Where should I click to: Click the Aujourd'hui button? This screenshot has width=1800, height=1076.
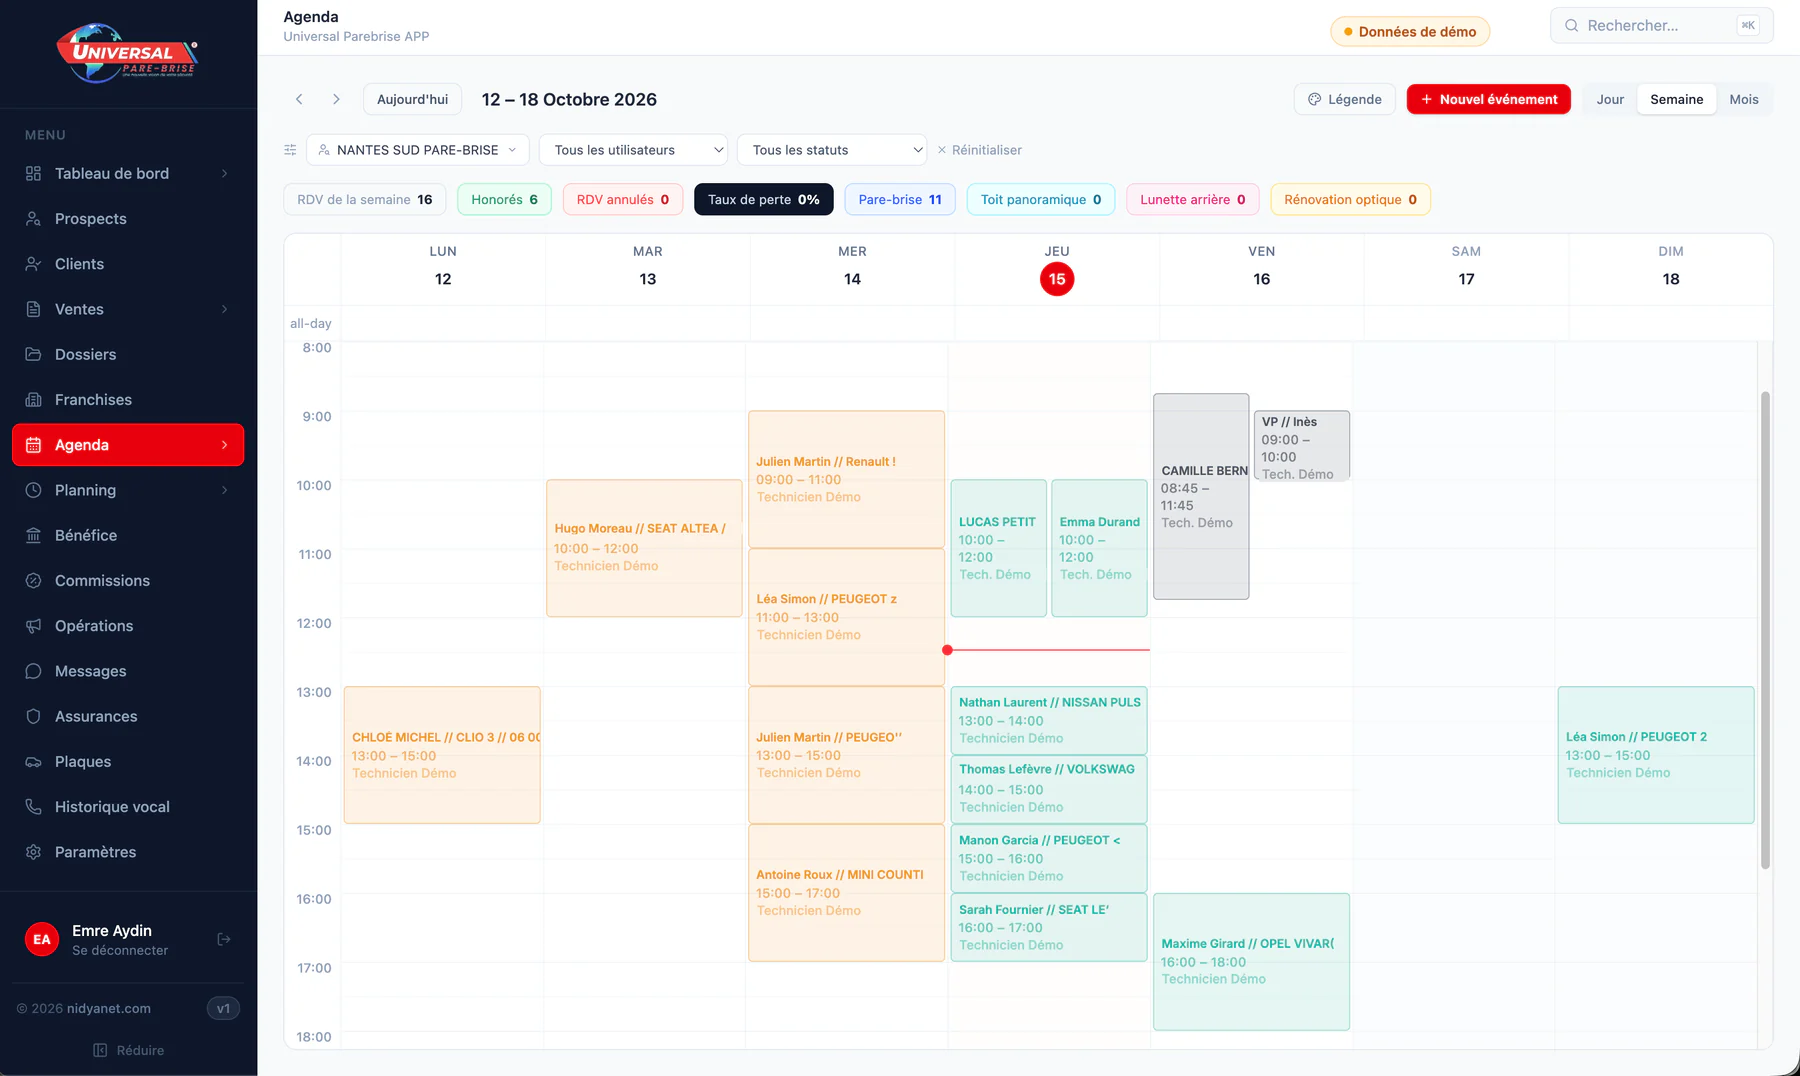(412, 99)
